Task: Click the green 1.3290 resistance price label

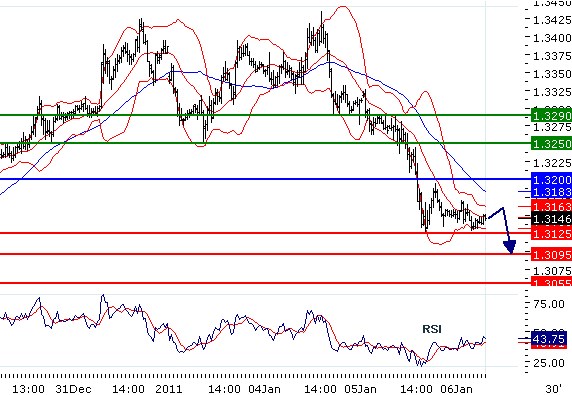Action: (x=551, y=116)
